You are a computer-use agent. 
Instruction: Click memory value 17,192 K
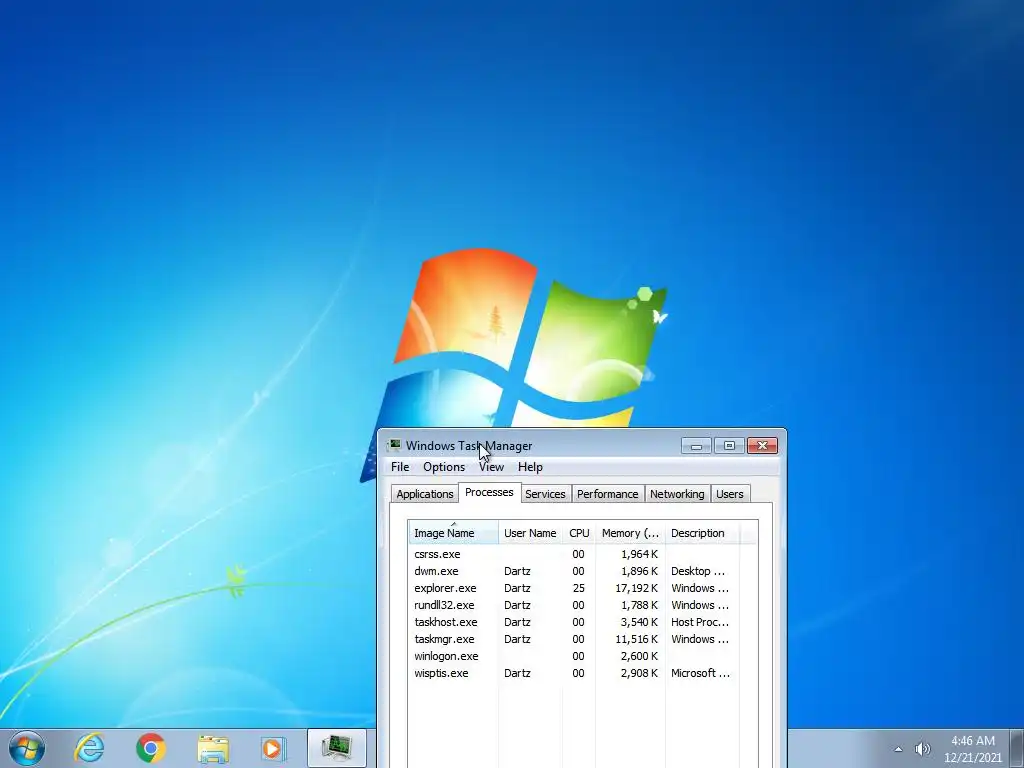[636, 588]
